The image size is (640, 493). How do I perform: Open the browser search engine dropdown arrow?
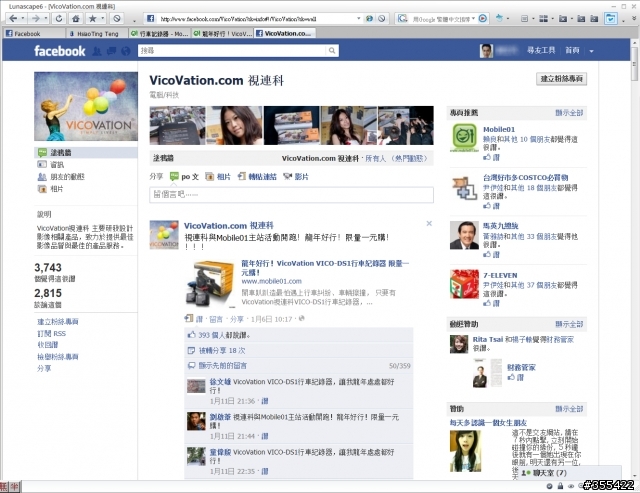(473, 18)
